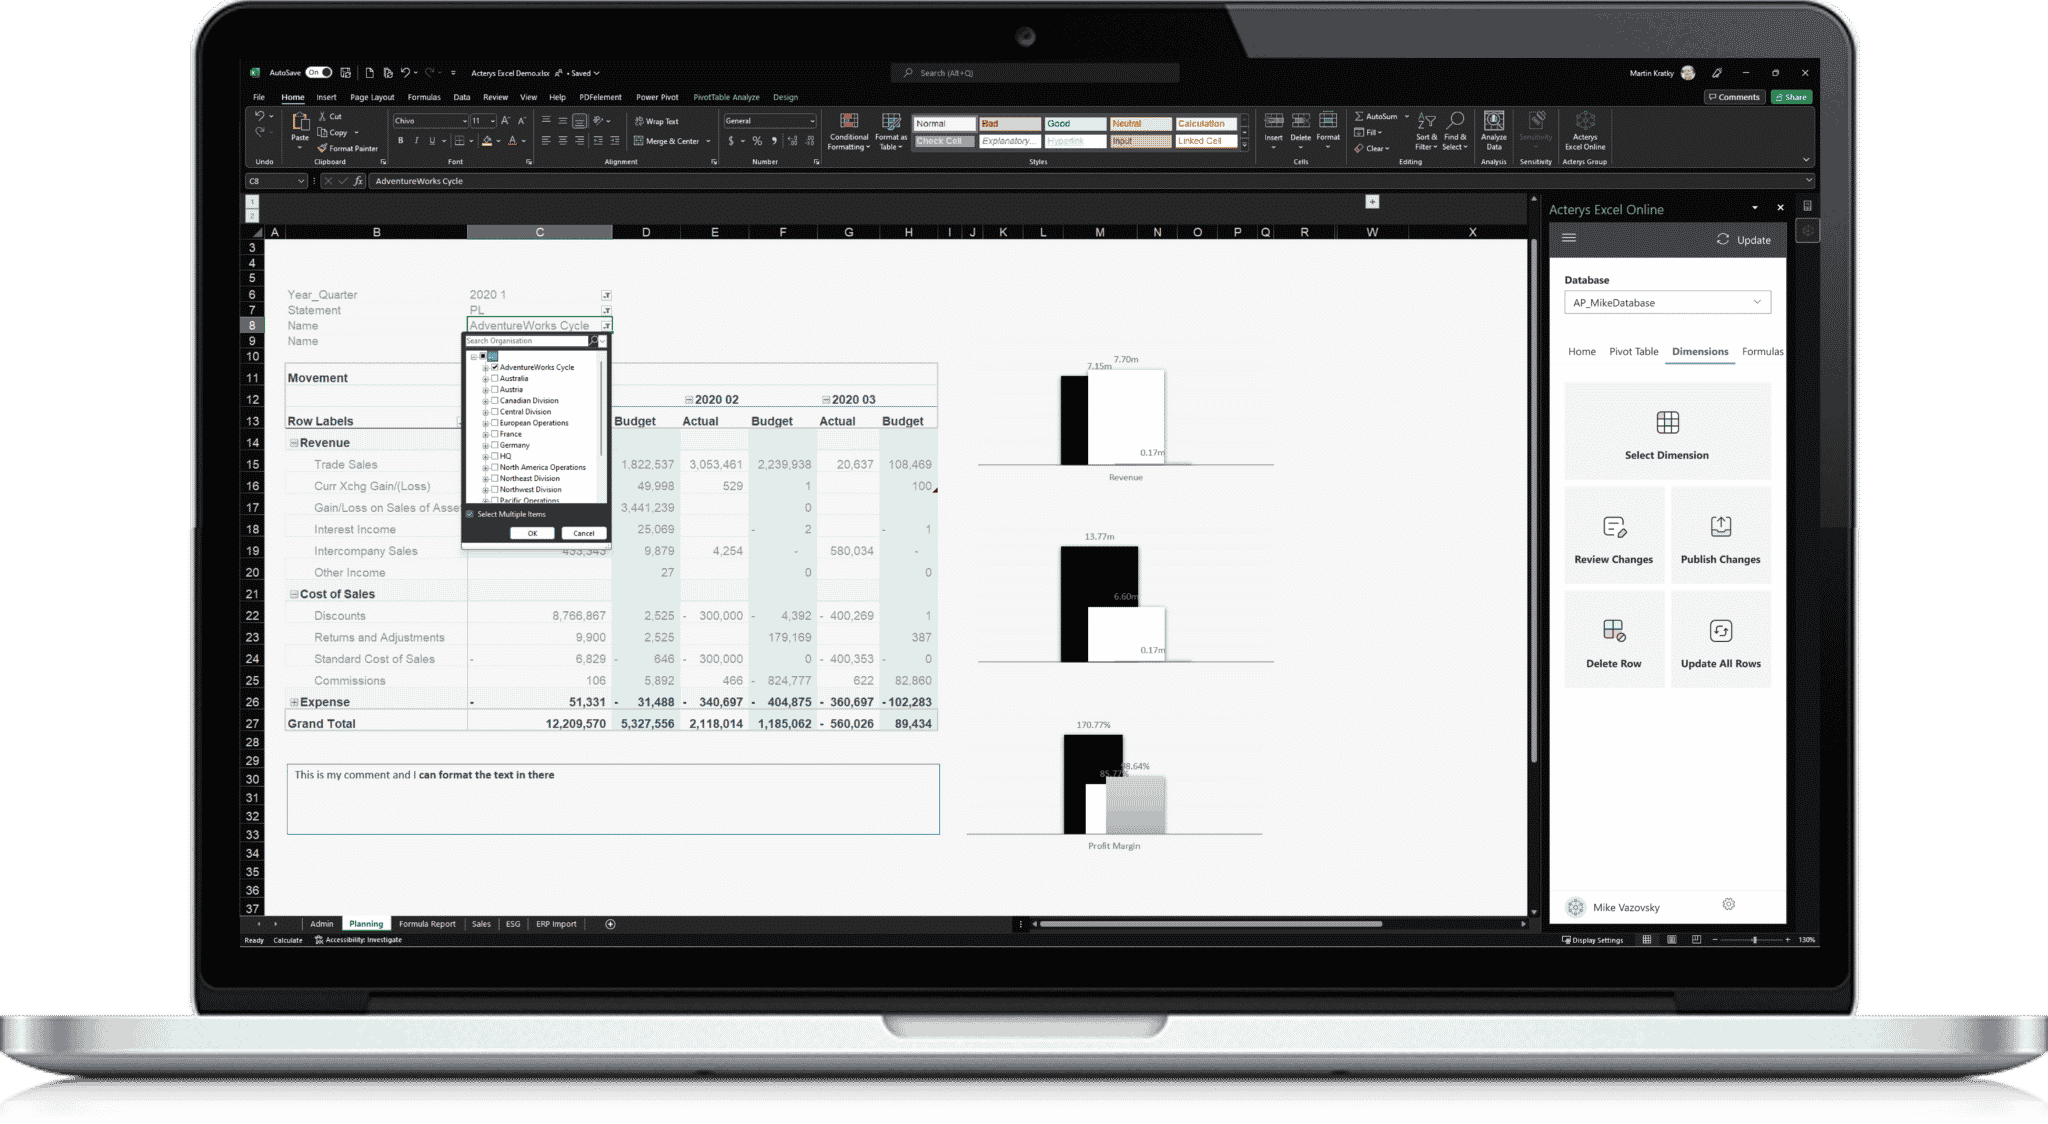This screenshot has height=1124, width=2048.
Task: Click the Analyze Data icon
Action: point(1493,122)
